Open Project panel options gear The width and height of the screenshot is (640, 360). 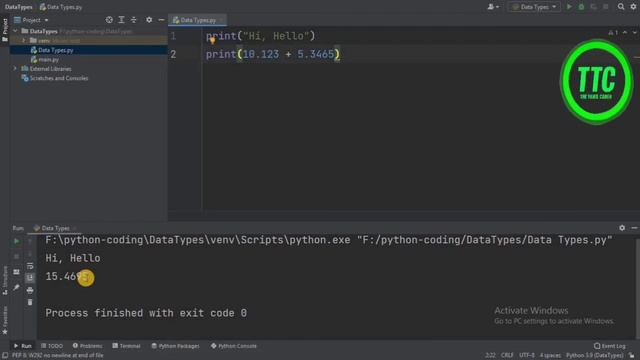pos(149,20)
